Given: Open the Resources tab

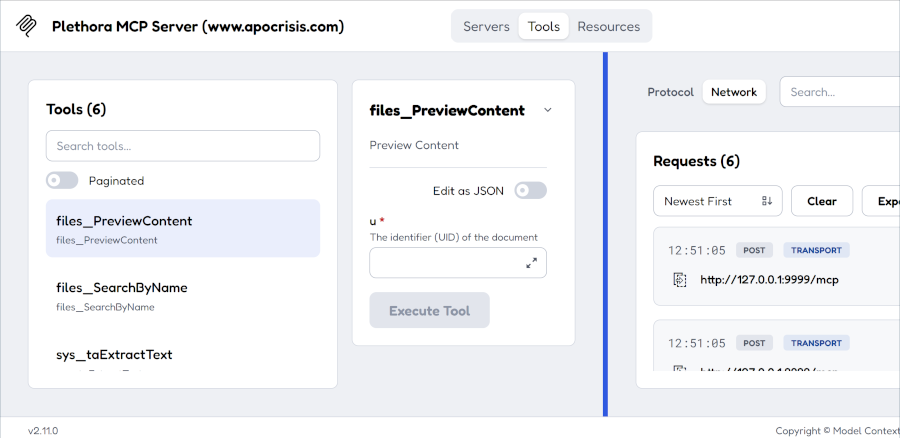Looking at the screenshot, I should click(608, 26).
